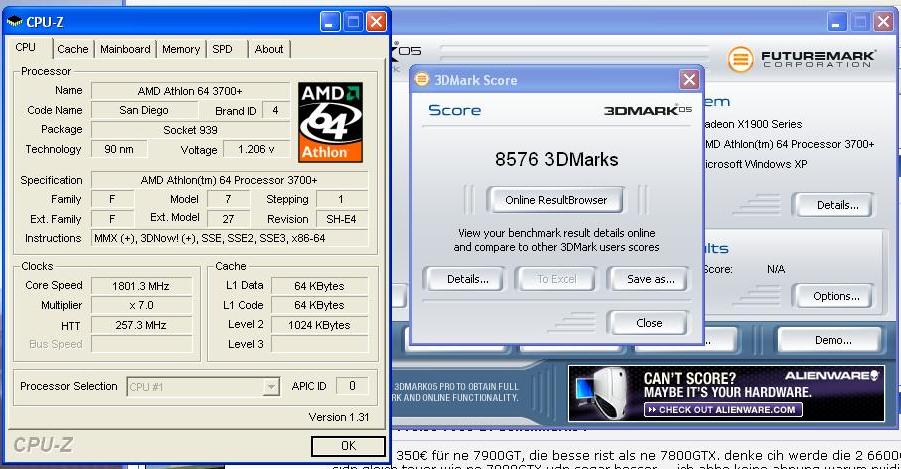Click the Close button in Score dialog

tap(649, 323)
